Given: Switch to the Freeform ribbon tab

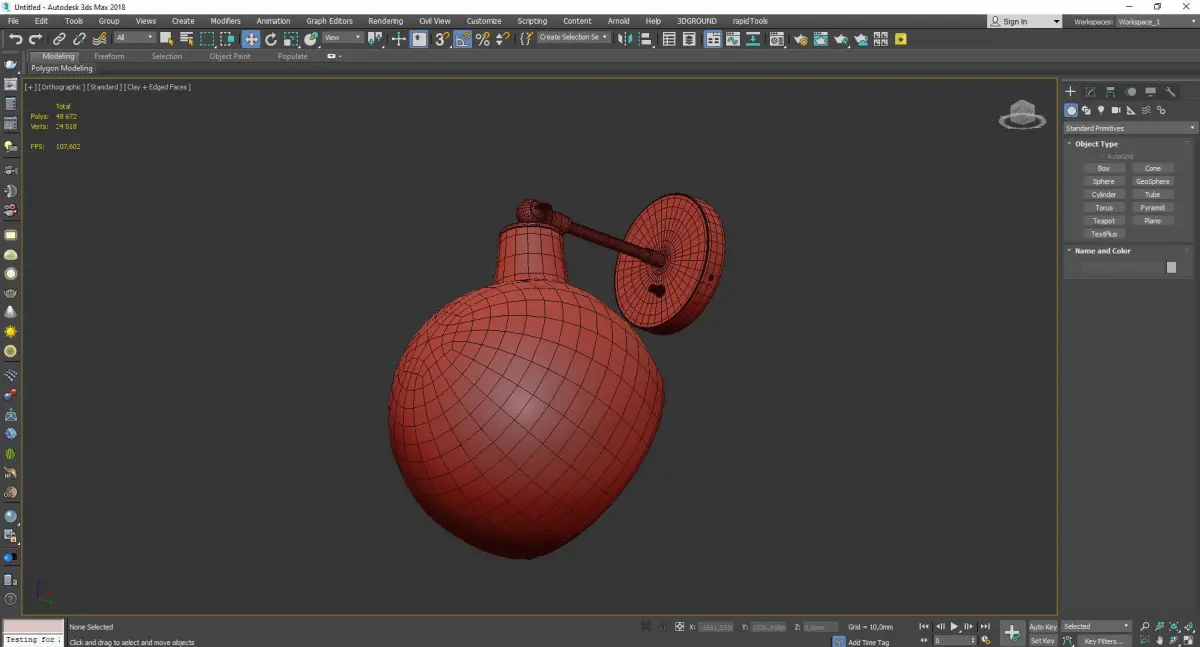Looking at the screenshot, I should [109, 57].
